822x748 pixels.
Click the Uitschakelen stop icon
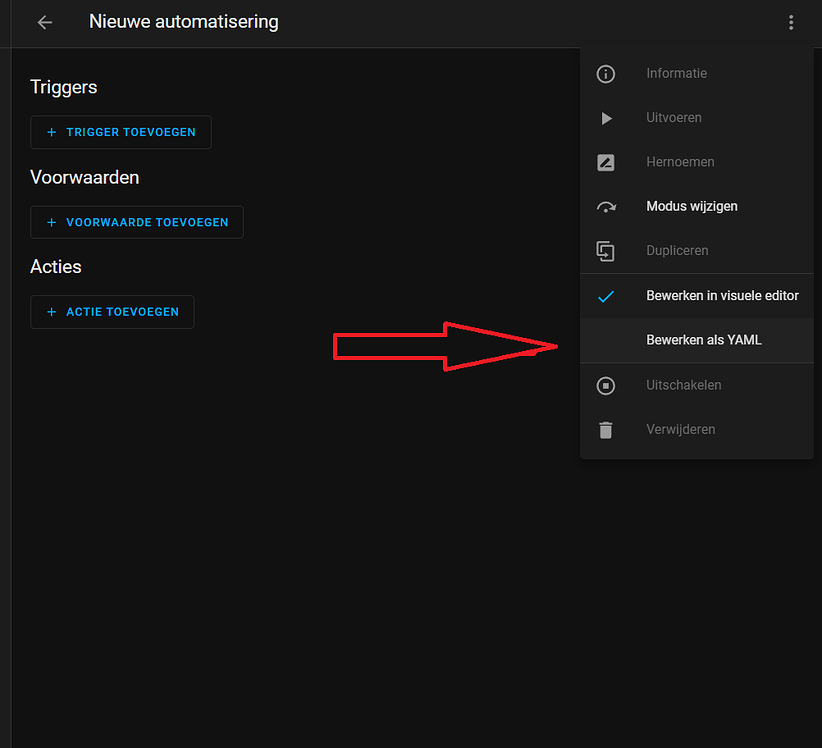point(605,385)
